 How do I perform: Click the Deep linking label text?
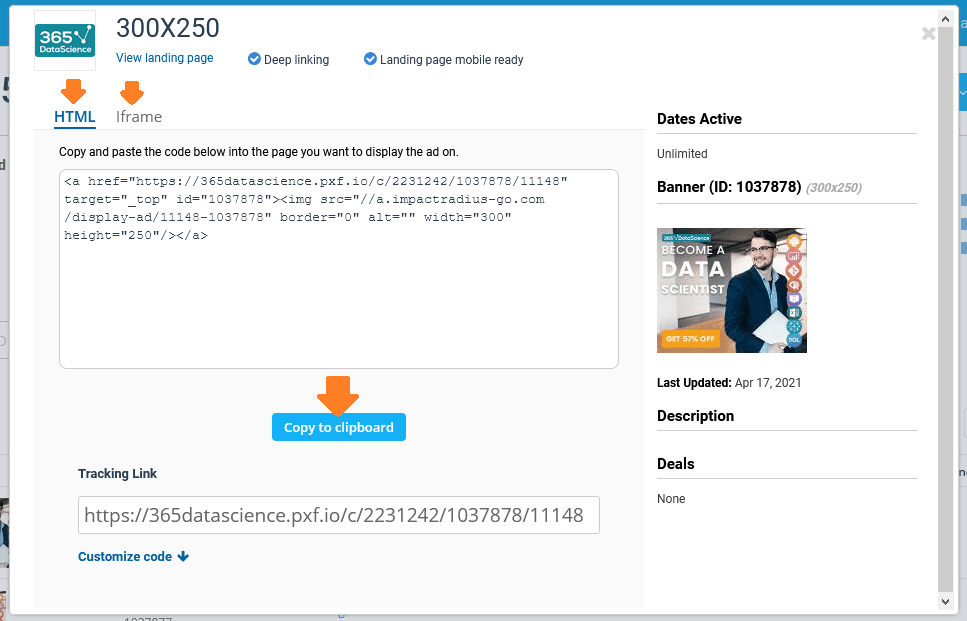point(297,60)
